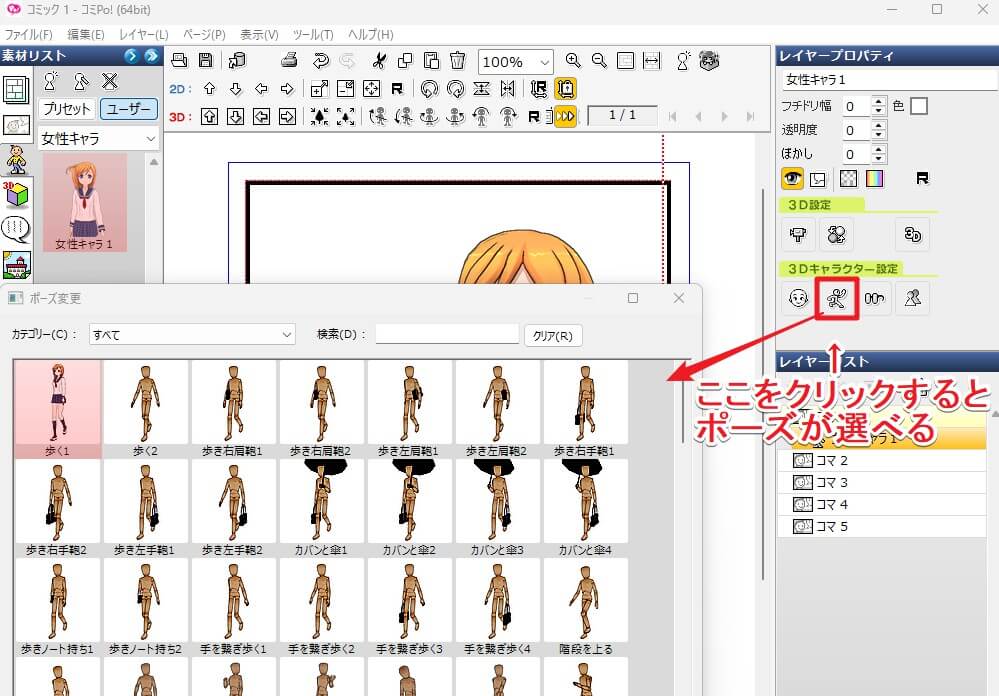Choose the 歩く2 pose thumbnail
This screenshot has width=999, height=696.
145,409
